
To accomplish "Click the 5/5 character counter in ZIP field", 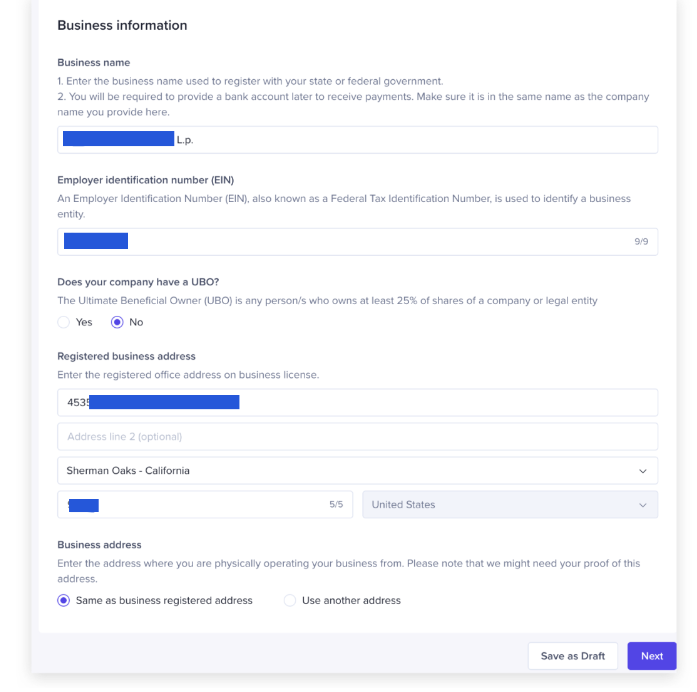I will (336, 505).
